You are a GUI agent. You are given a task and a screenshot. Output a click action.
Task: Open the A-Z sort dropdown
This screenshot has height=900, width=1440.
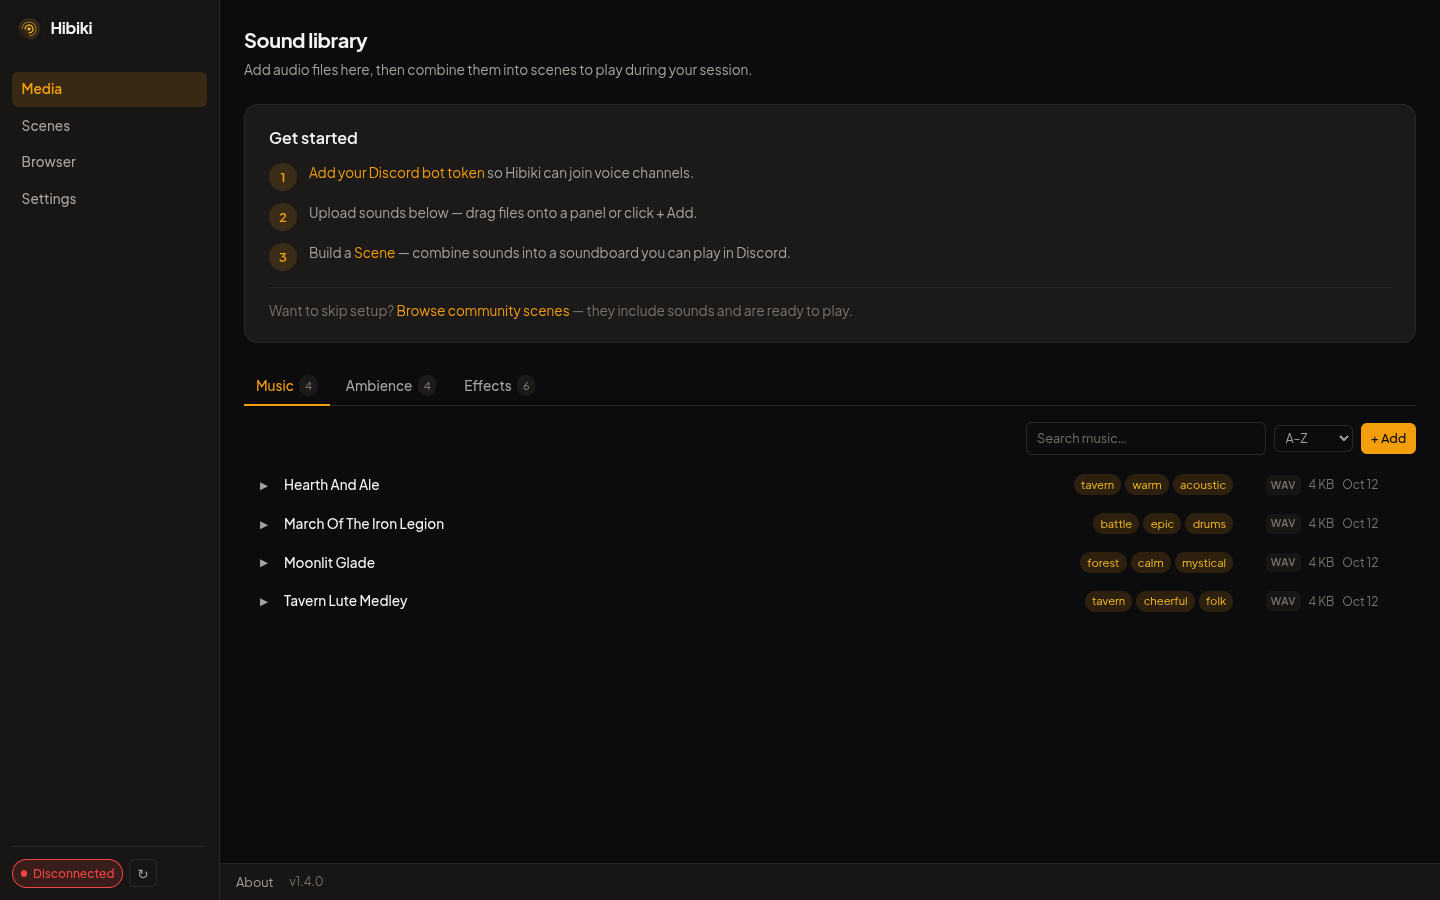pyautogui.click(x=1313, y=439)
